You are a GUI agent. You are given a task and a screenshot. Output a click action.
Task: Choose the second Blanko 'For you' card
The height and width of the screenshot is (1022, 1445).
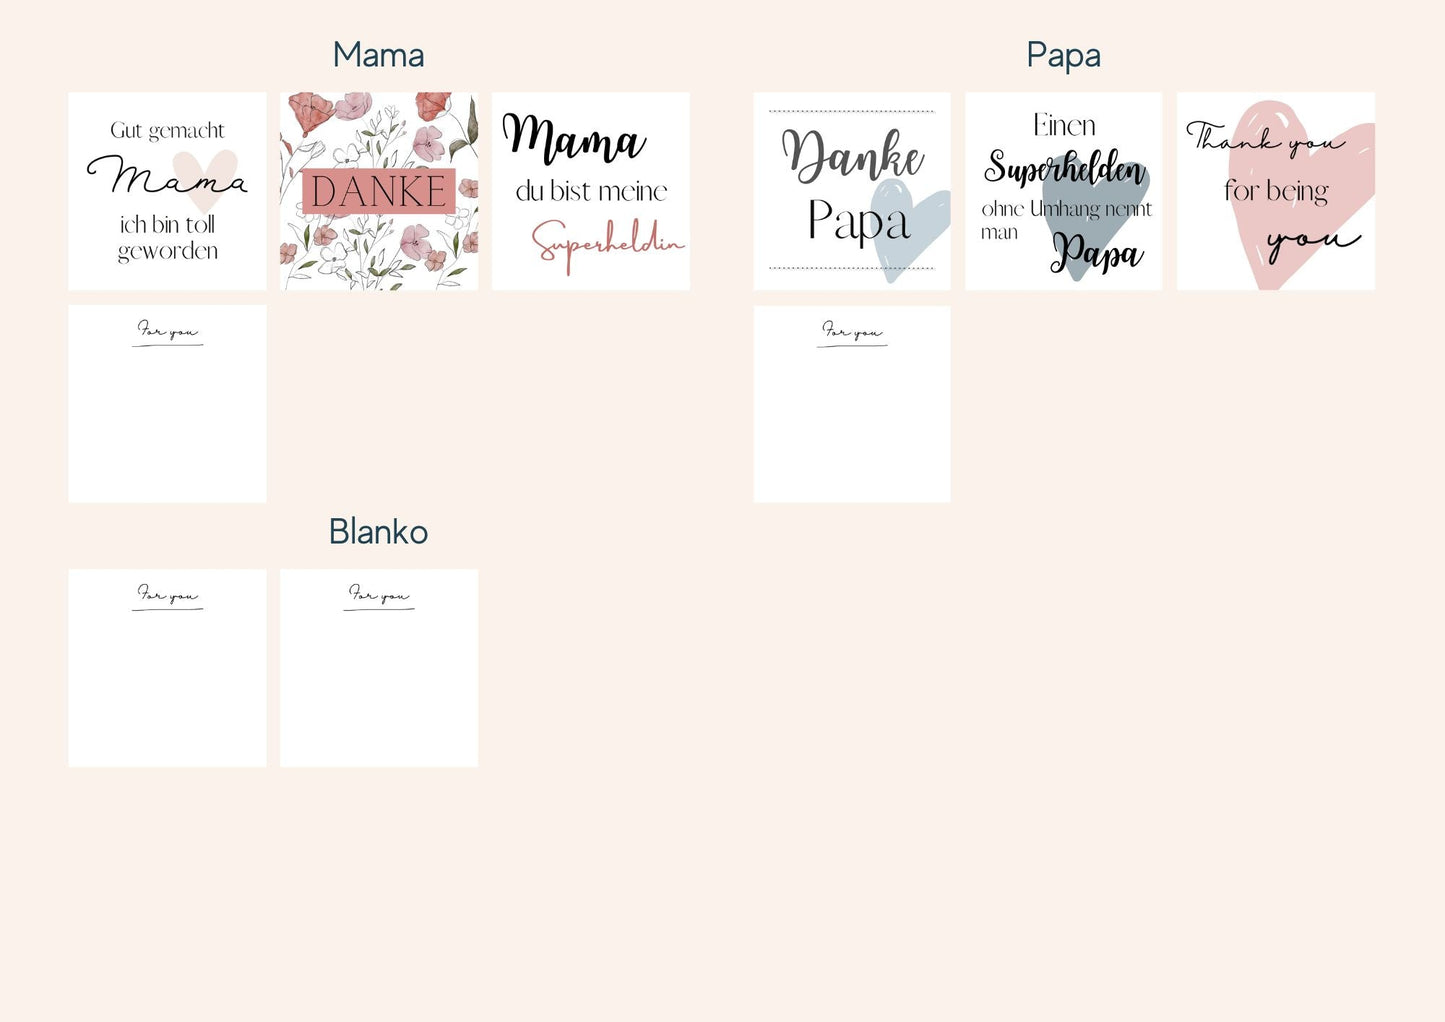[x=379, y=668]
